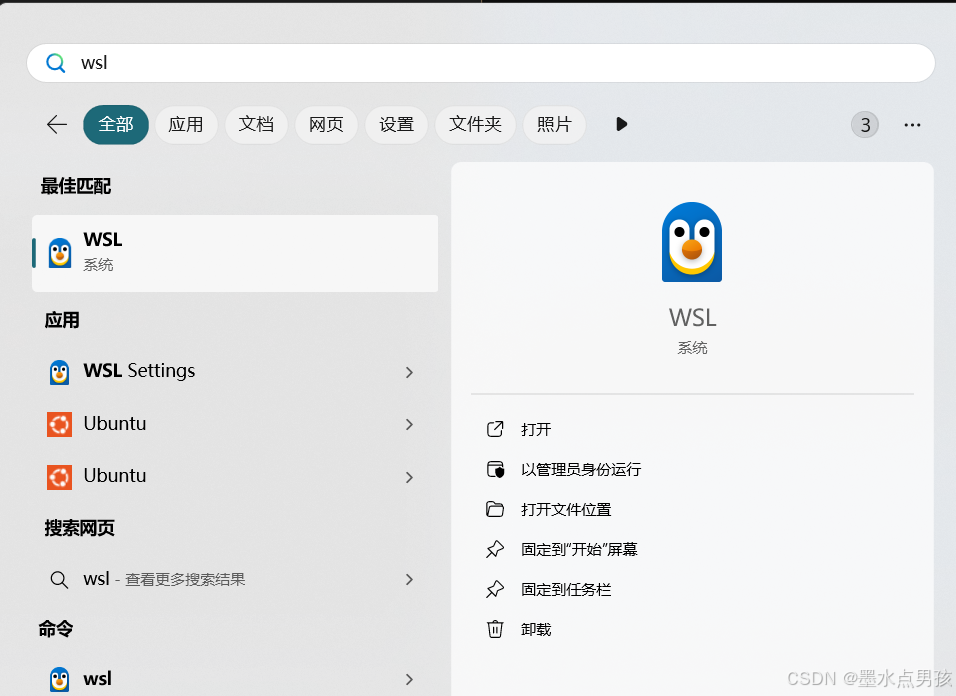Open the first Ubuntu app result

(x=235, y=424)
